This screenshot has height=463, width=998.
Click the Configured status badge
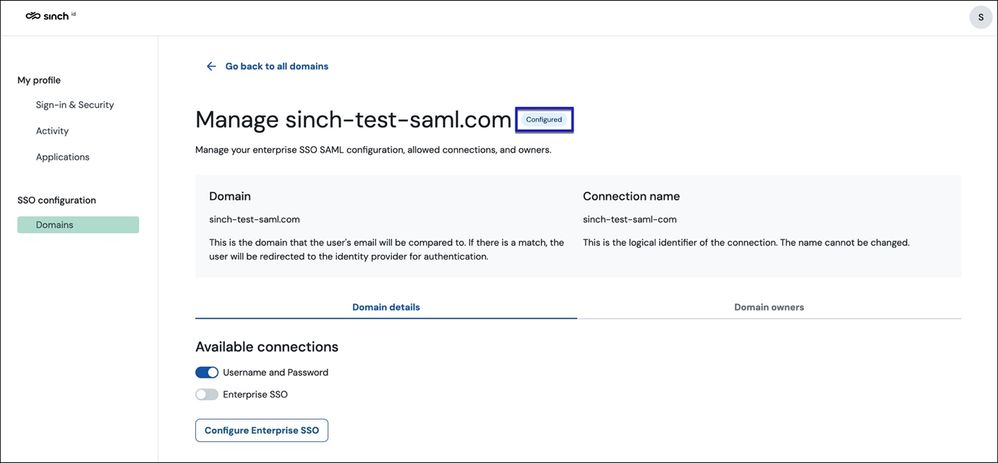point(544,120)
